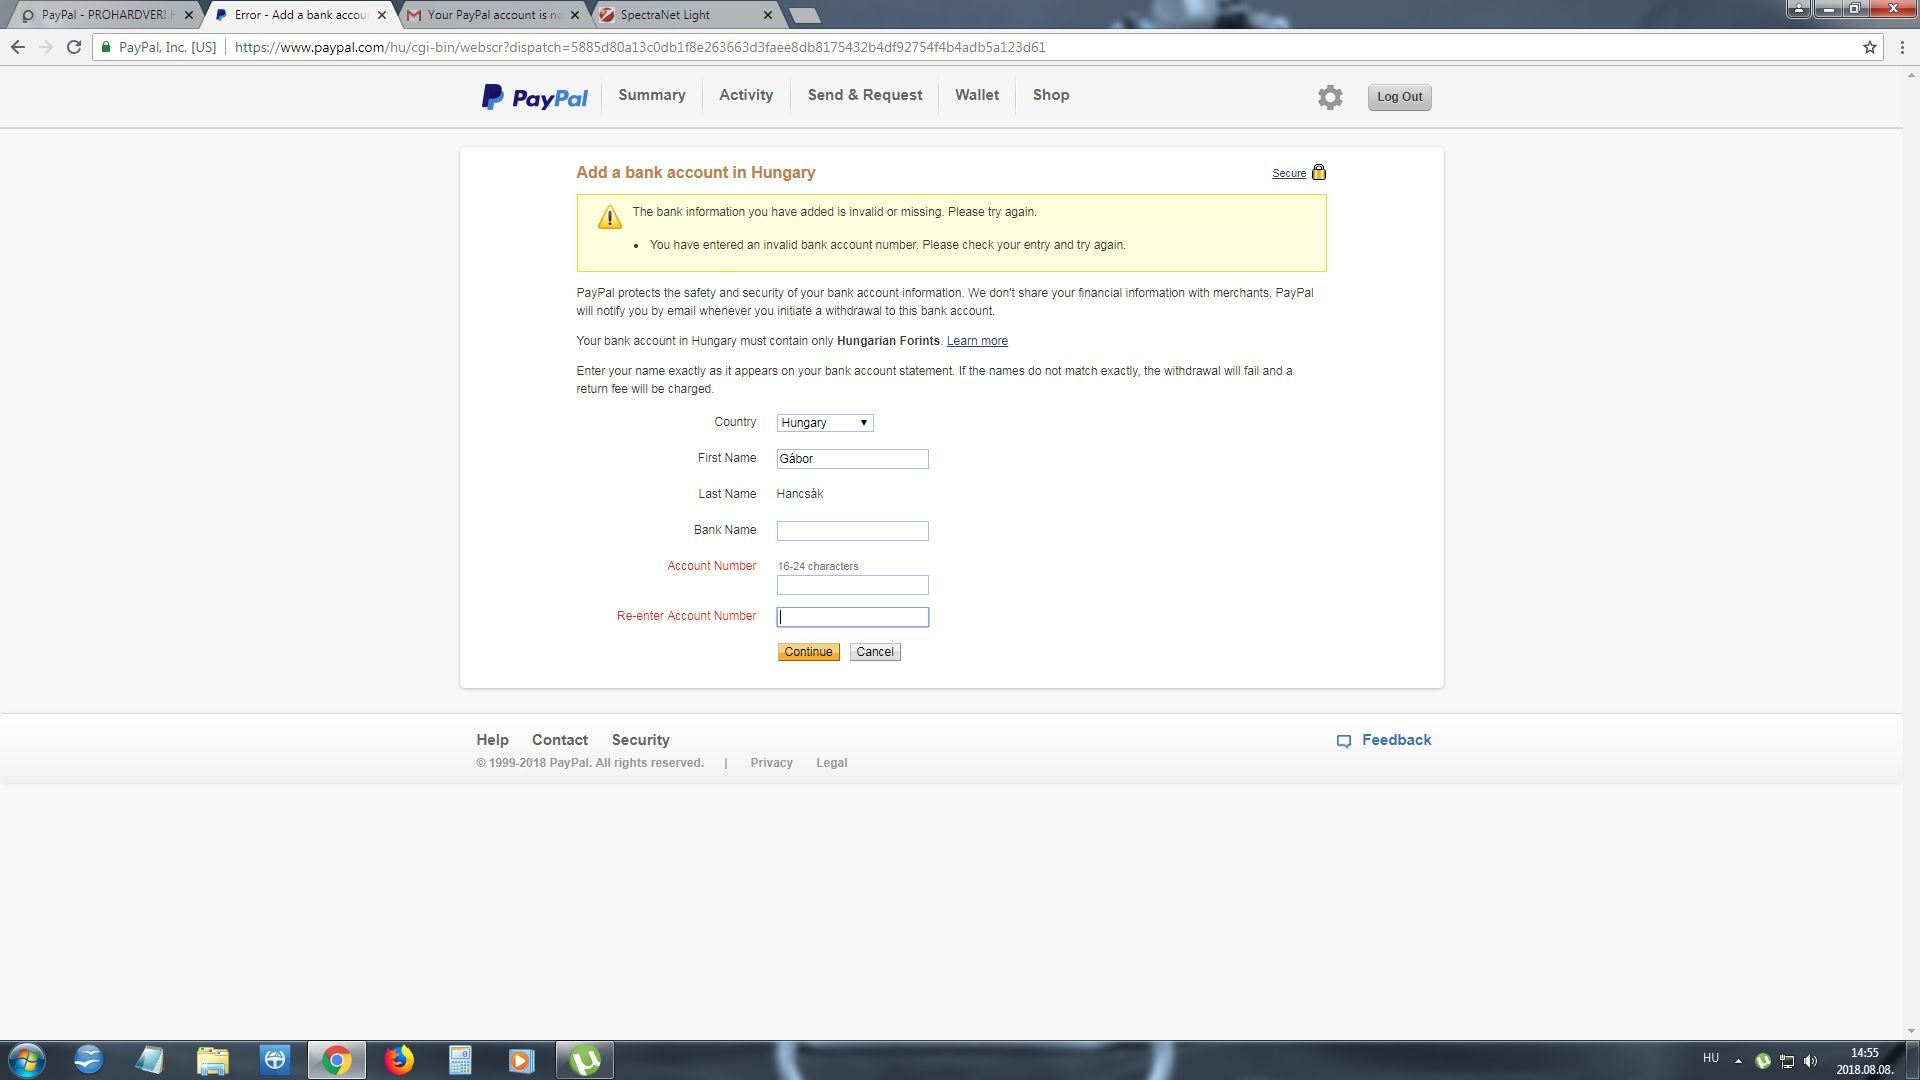Click the Secure padlock icon

(1318, 172)
